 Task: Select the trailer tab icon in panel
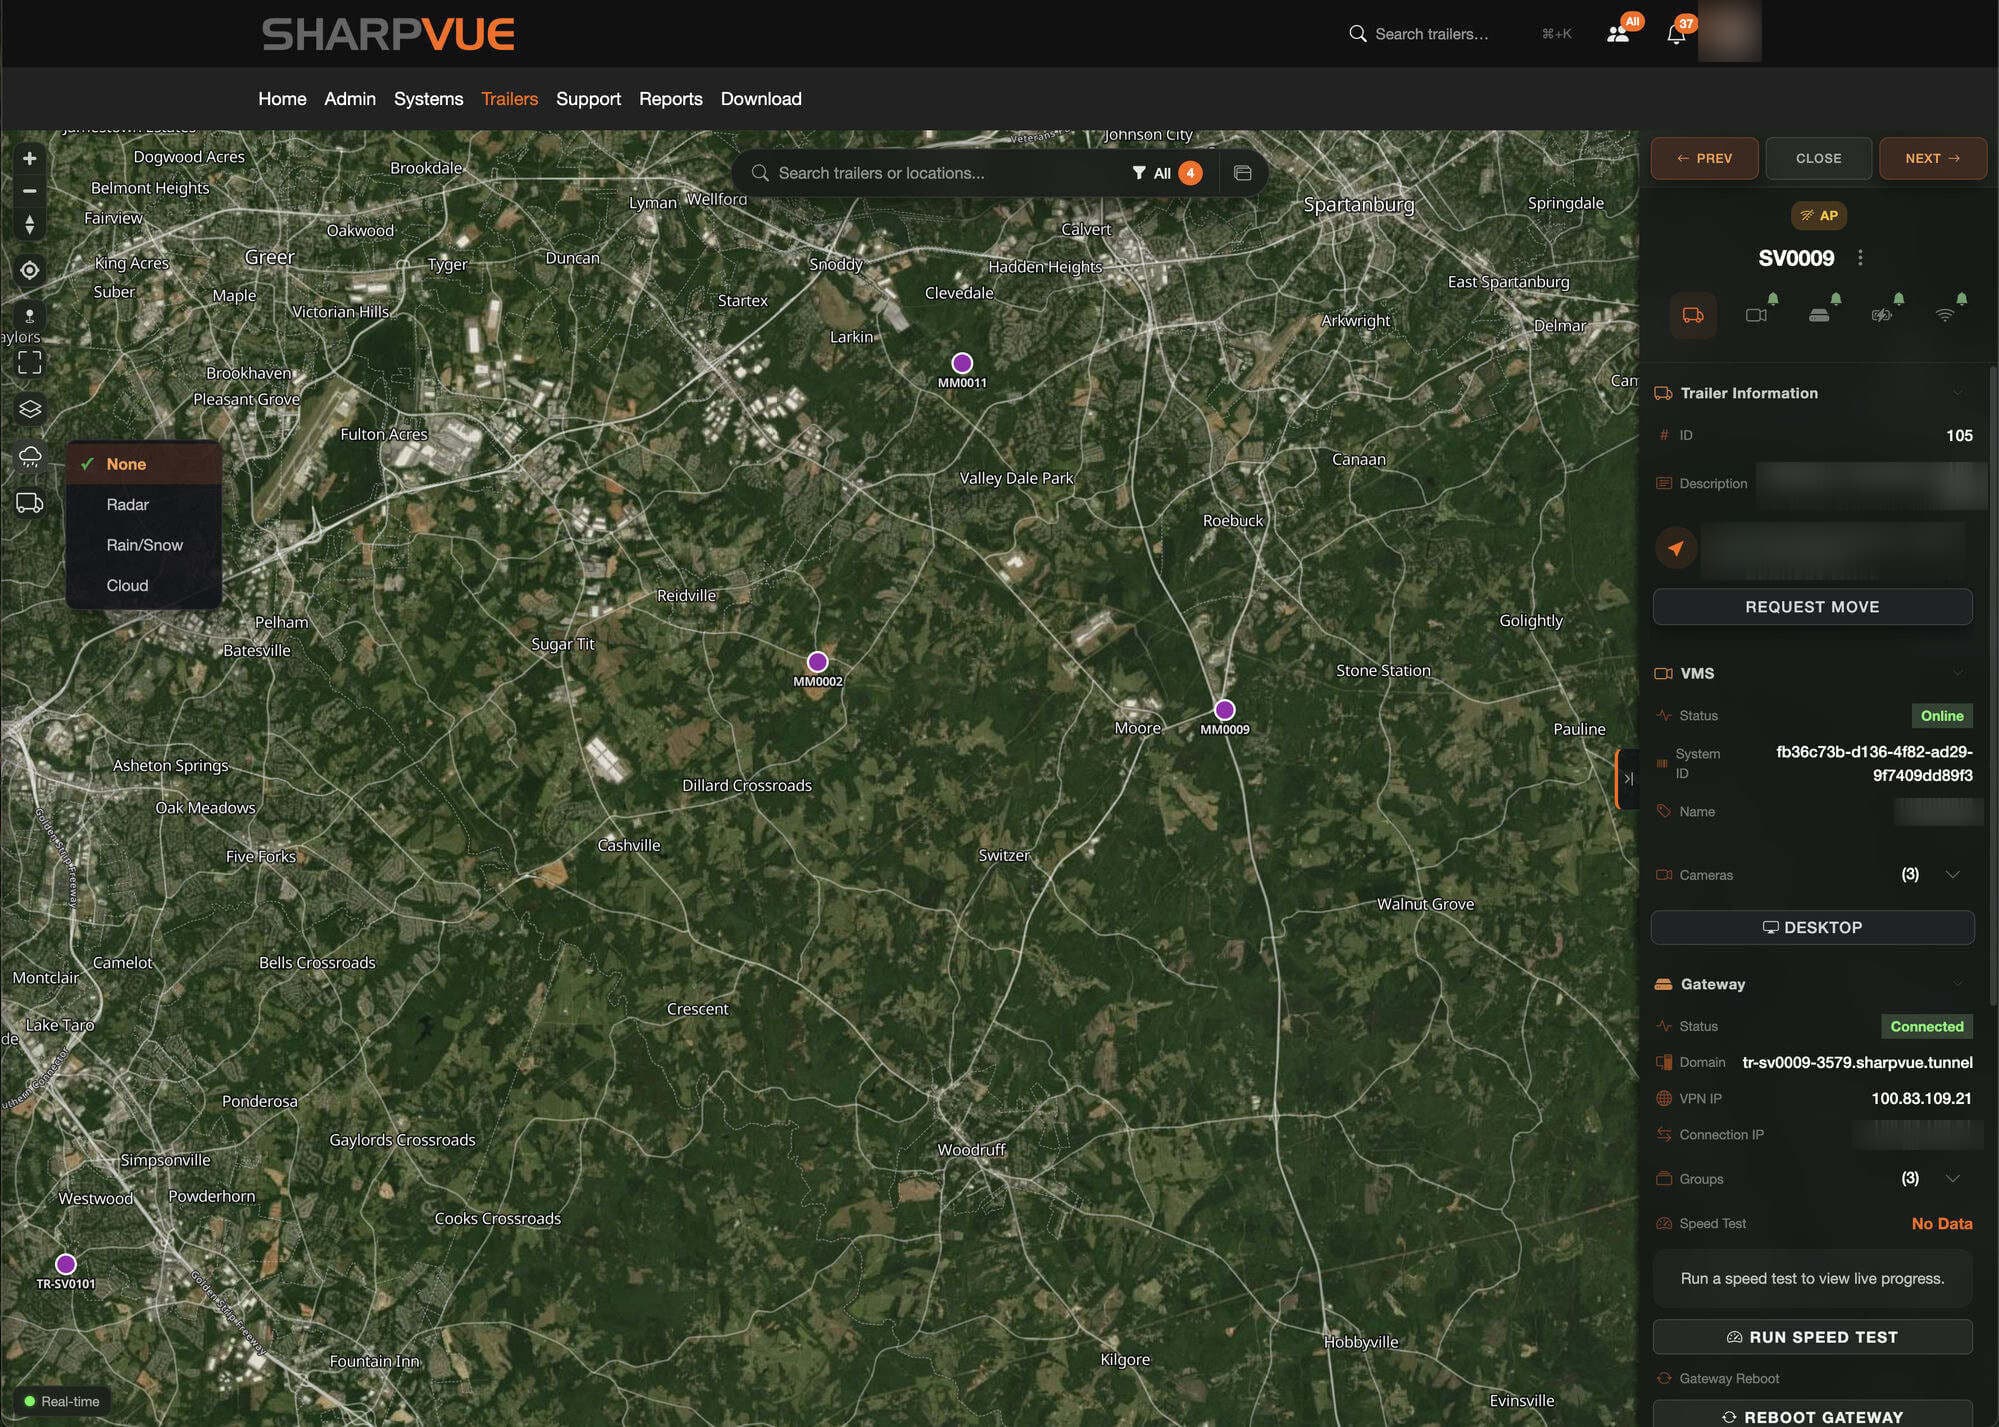(1693, 316)
